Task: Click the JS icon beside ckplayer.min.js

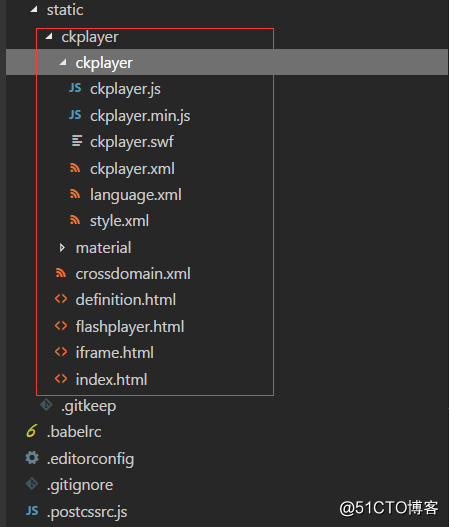Action: click(x=75, y=115)
